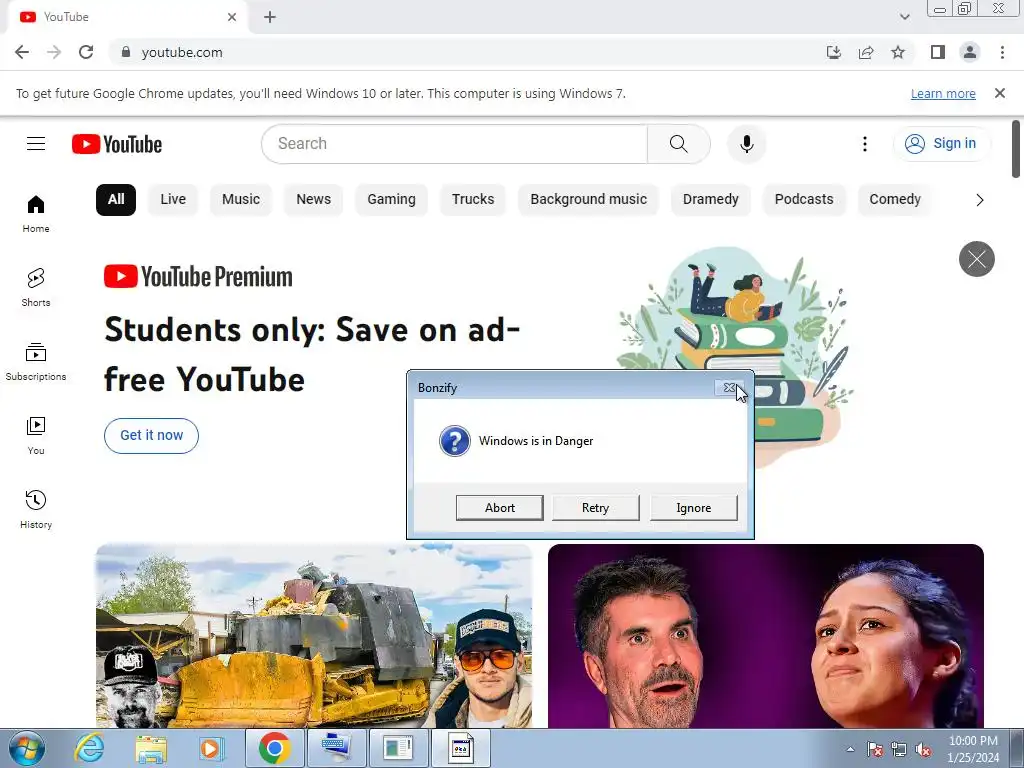Select the Dramedy chip
1024x768 pixels.
pyautogui.click(x=711, y=200)
